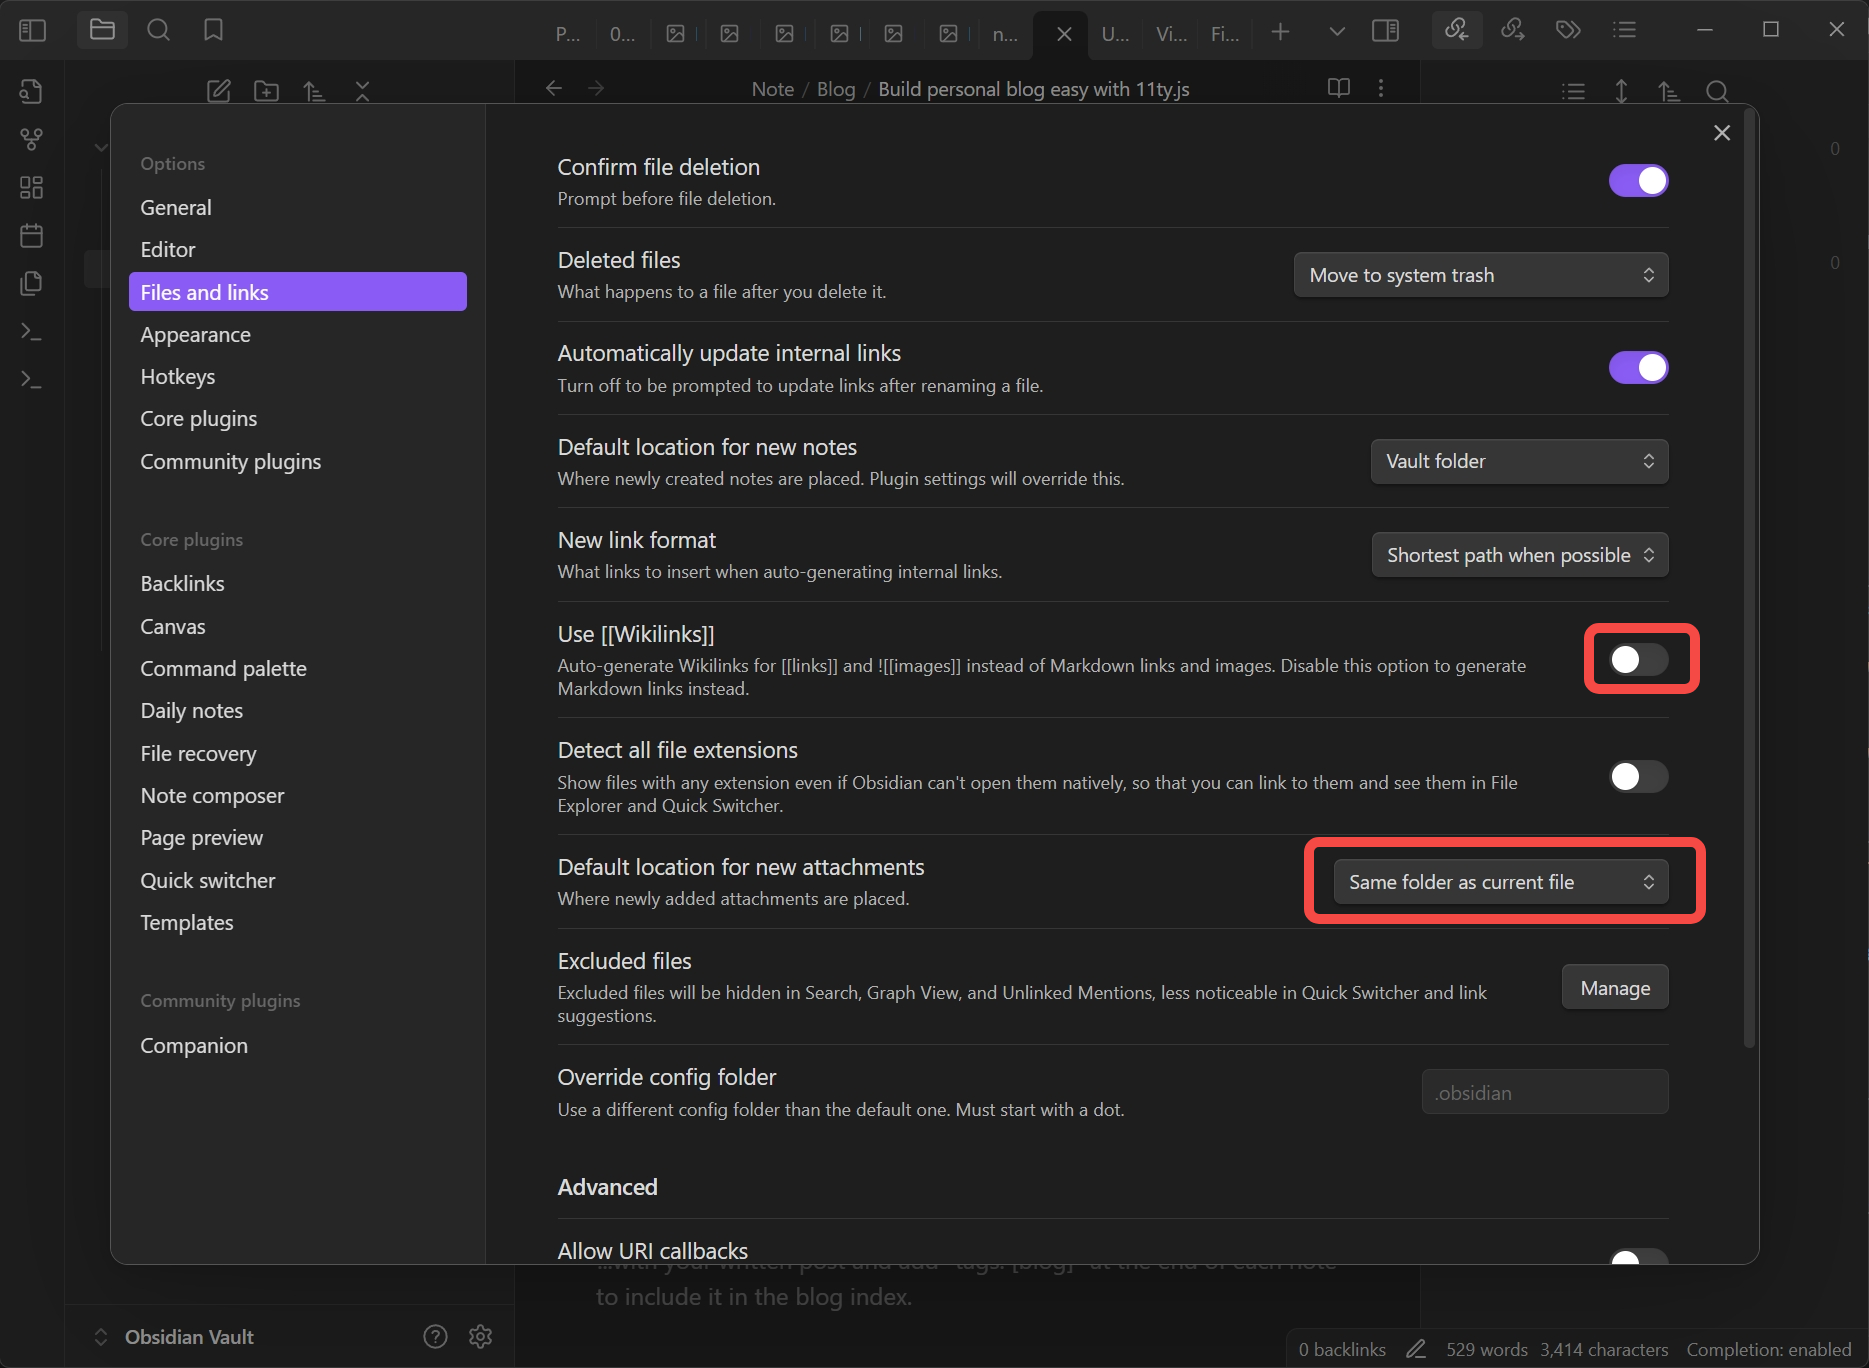This screenshot has height=1368, width=1869.
Task: Switch to Community plugins settings
Action: (x=230, y=461)
